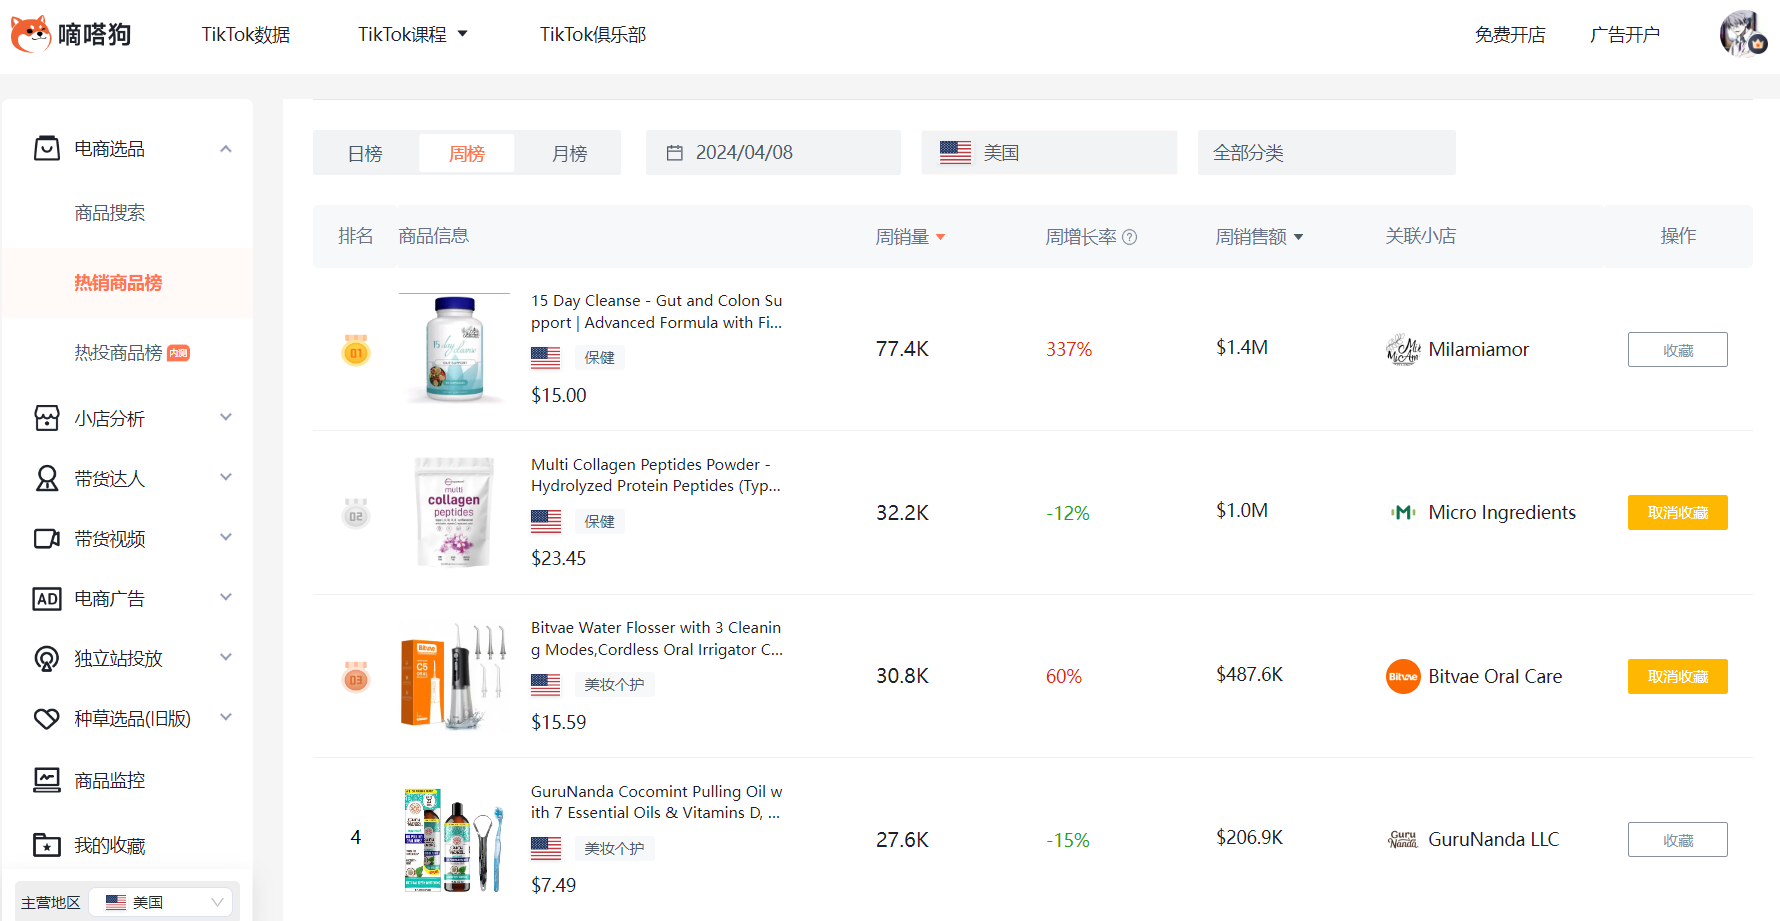The image size is (1780, 921).
Task: Switch to the 周榜 tab
Action: 467,153
